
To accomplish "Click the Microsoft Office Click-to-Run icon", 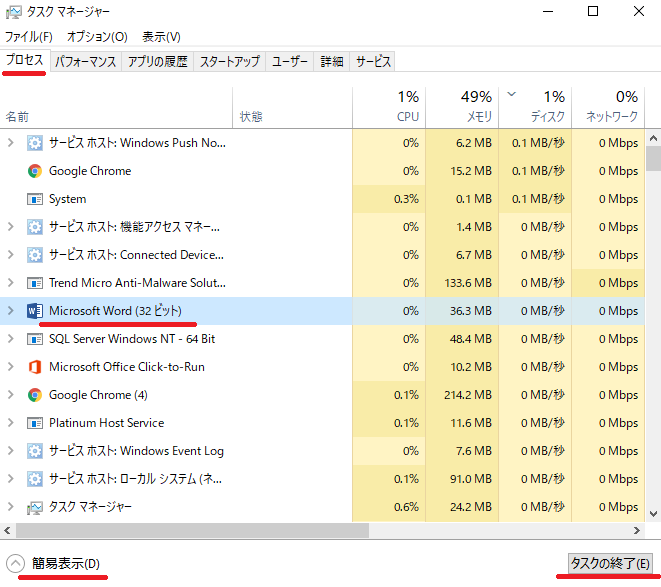I will (35, 367).
